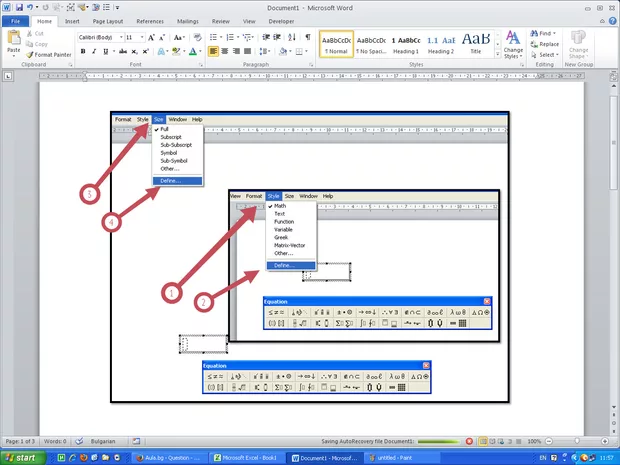This screenshot has height=465, width=620.
Task: Center the paragraph text
Action: click(x=225, y=51)
